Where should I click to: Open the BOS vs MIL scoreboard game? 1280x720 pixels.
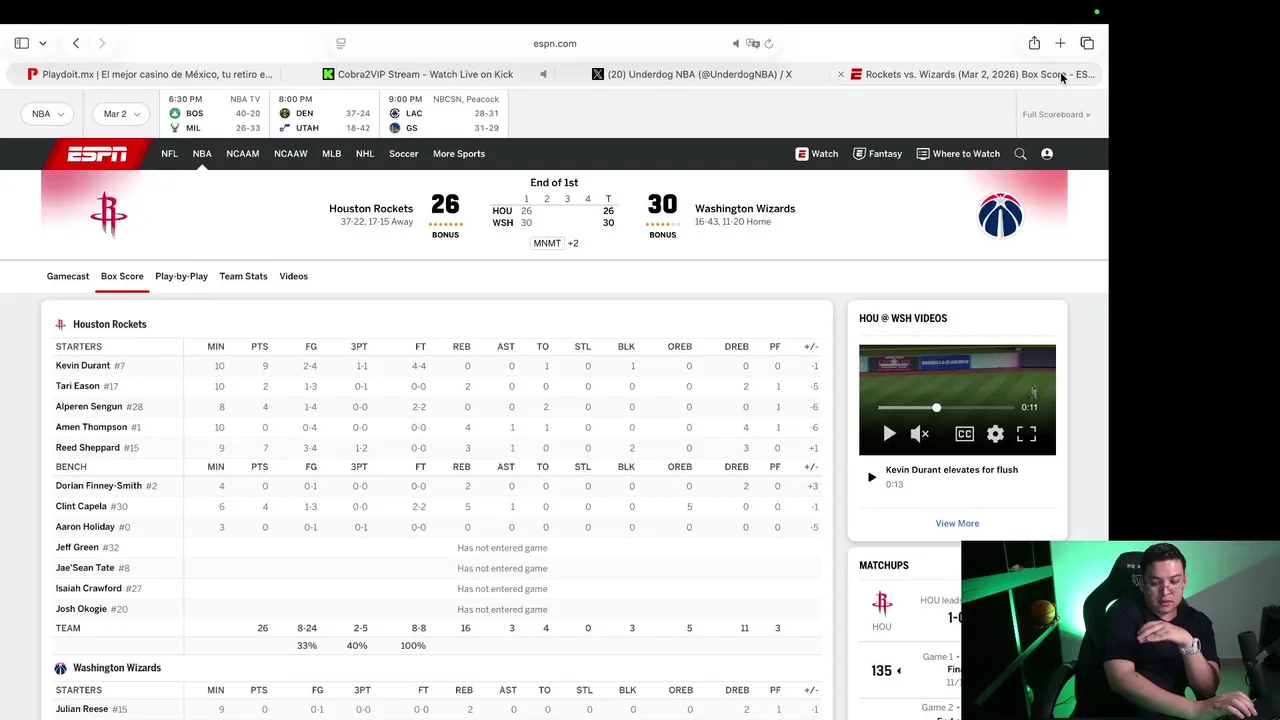click(x=214, y=114)
